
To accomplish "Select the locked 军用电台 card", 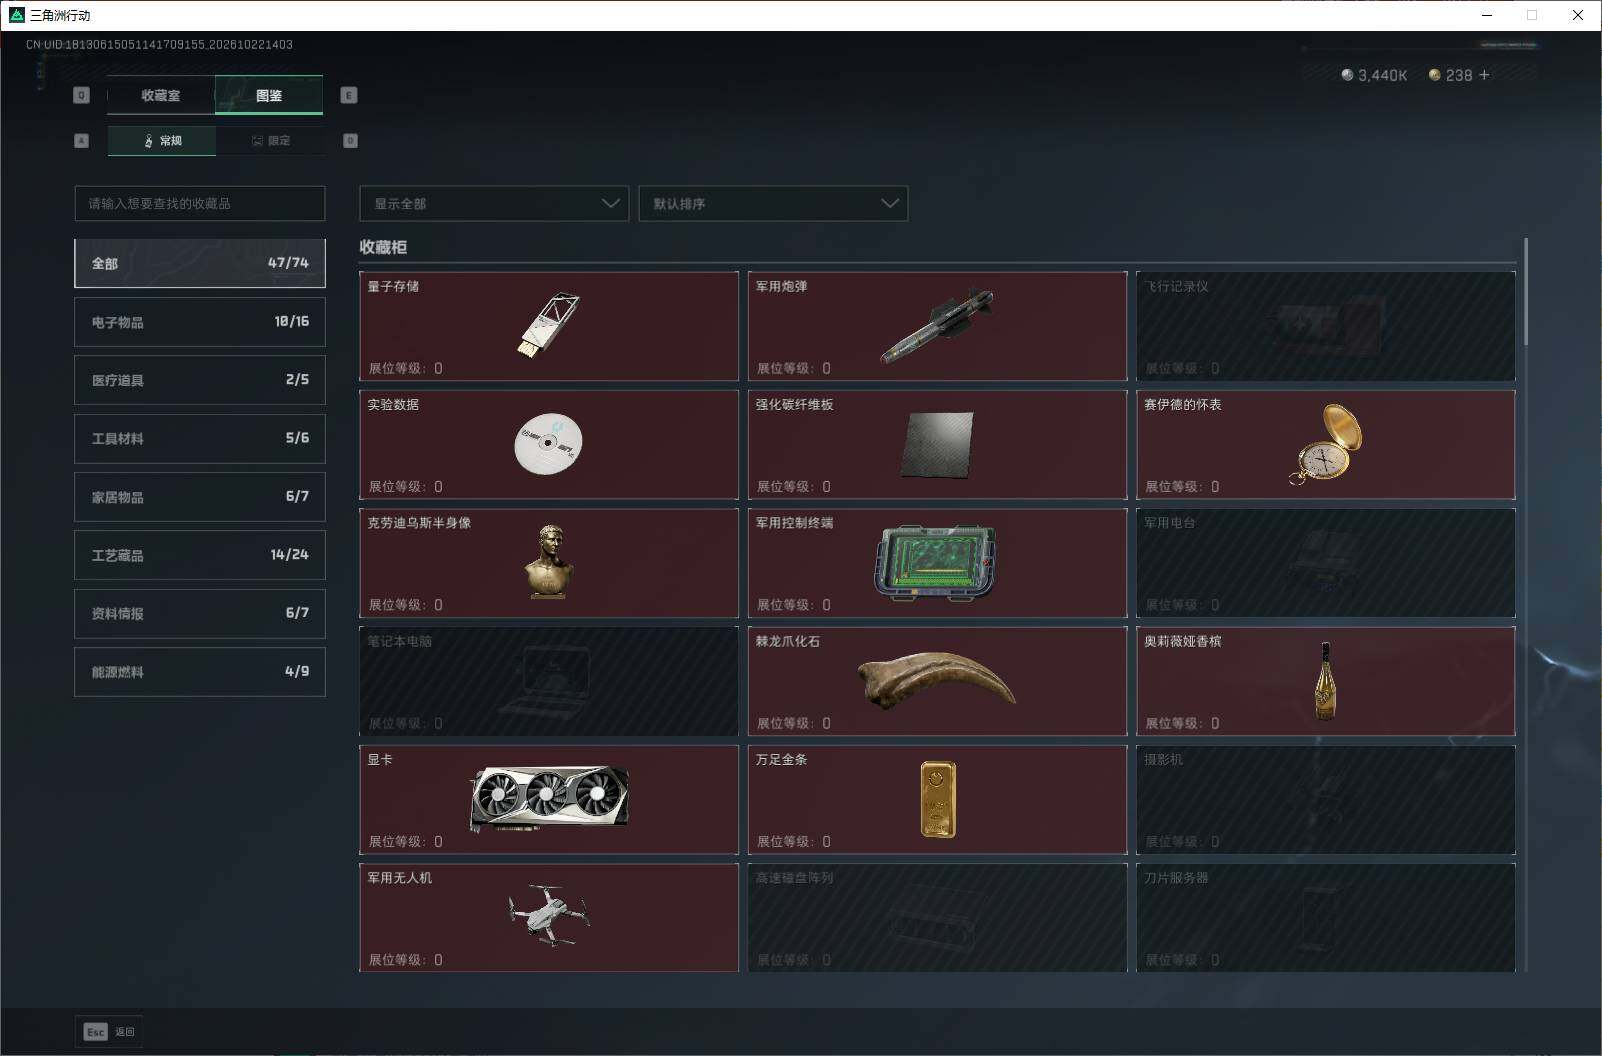I will (1326, 563).
